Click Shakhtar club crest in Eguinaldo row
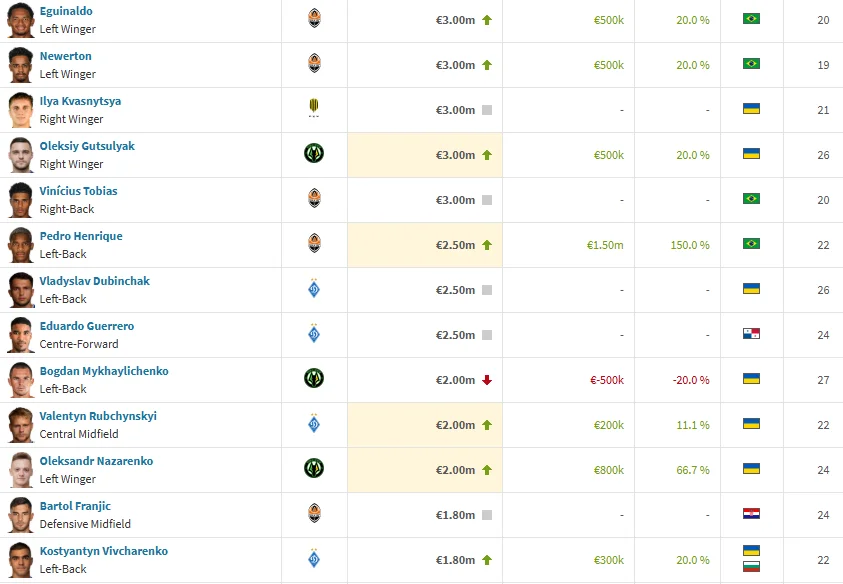 click(x=314, y=18)
